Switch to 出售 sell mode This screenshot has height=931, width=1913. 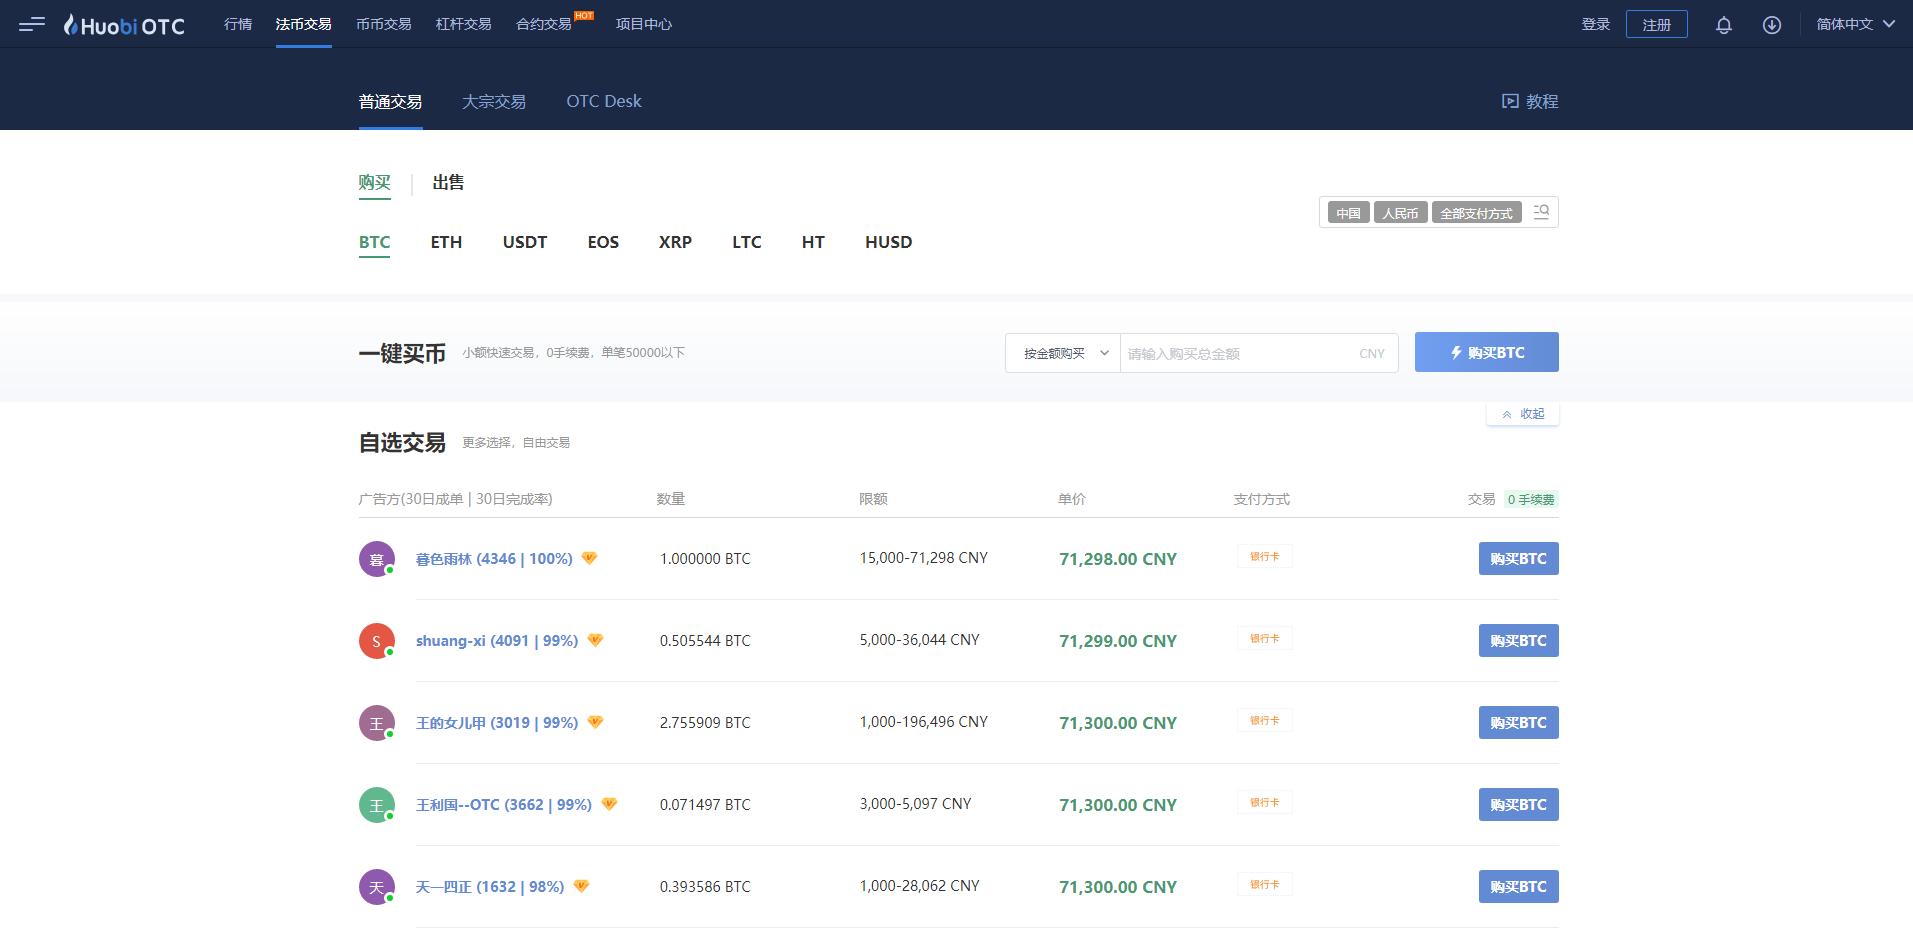pos(448,182)
